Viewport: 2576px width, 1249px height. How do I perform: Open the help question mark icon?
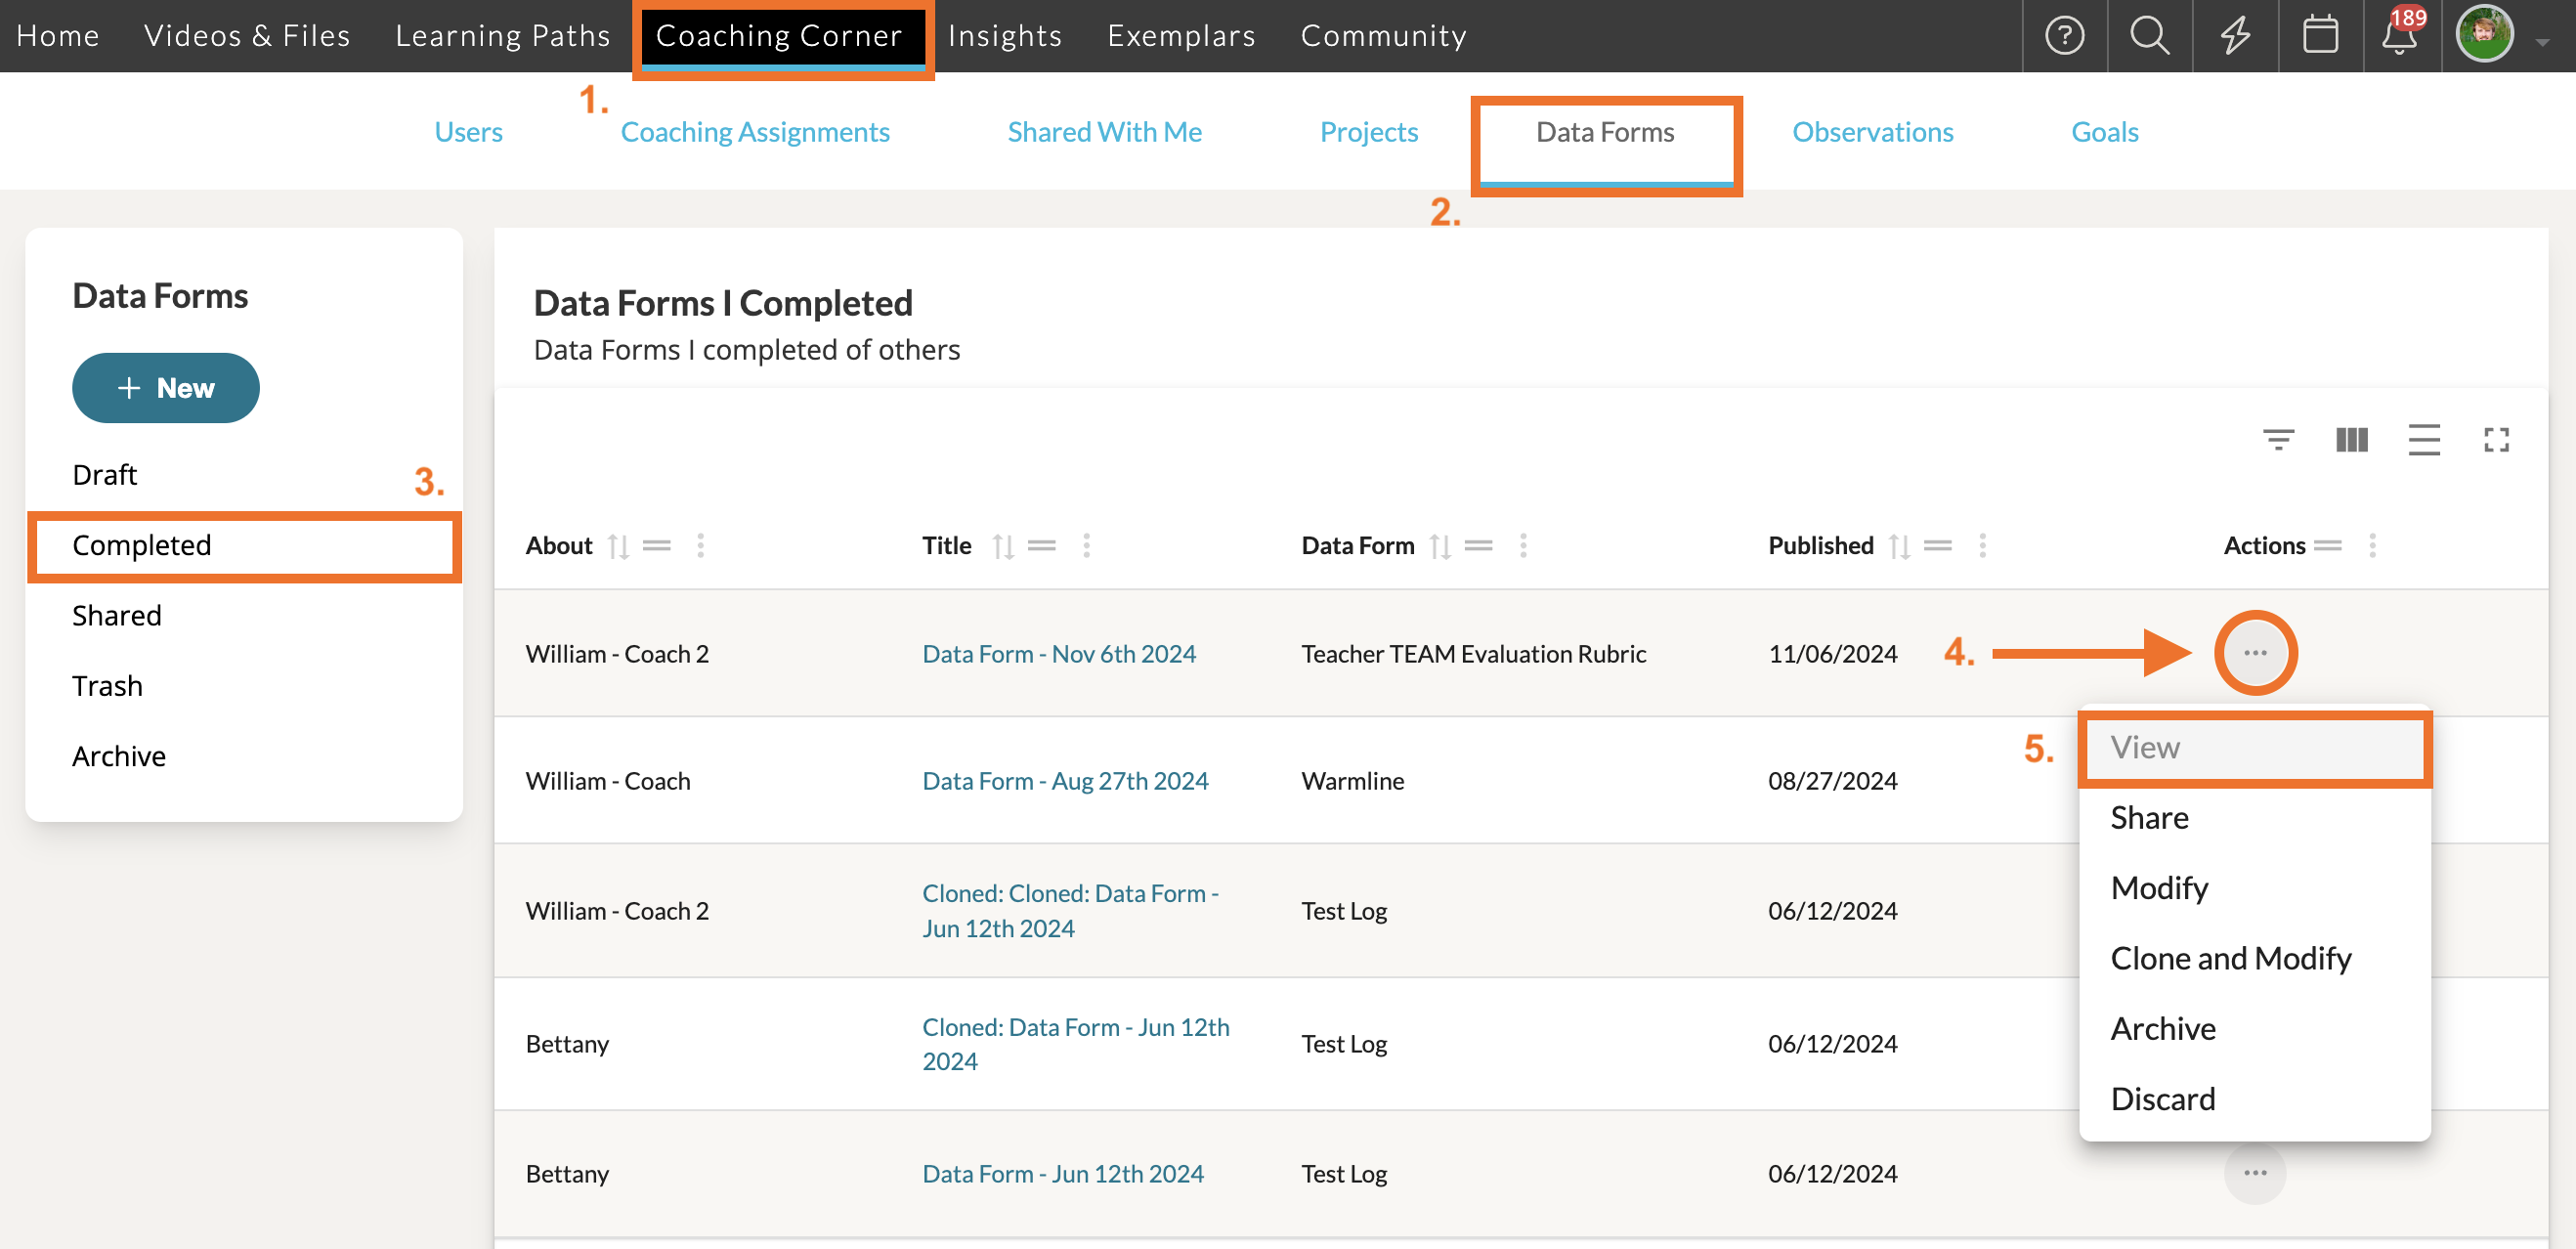pyautogui.click(x=2064, y=36)
